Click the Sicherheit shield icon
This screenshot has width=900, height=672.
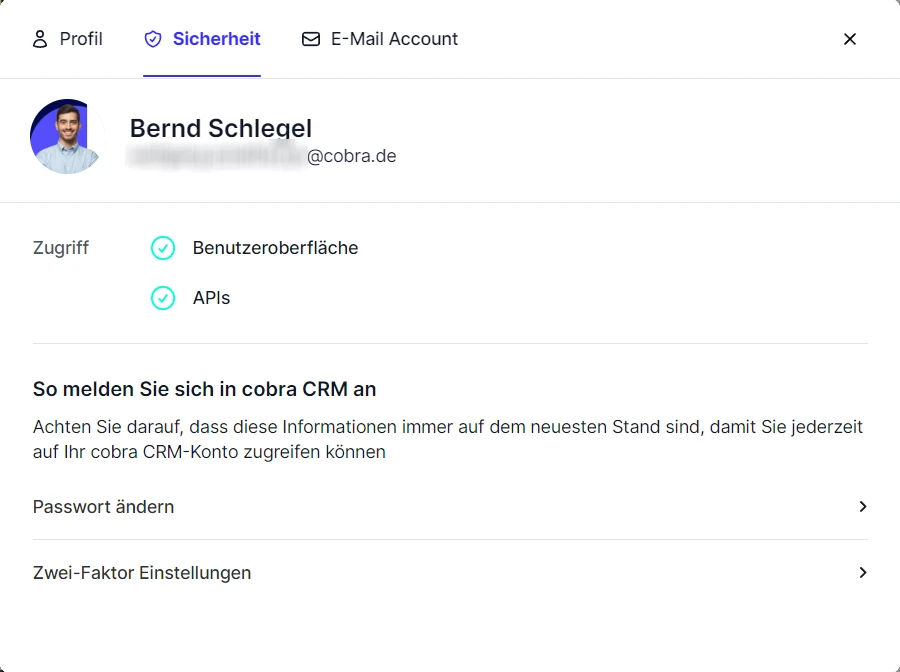[152, 38]
